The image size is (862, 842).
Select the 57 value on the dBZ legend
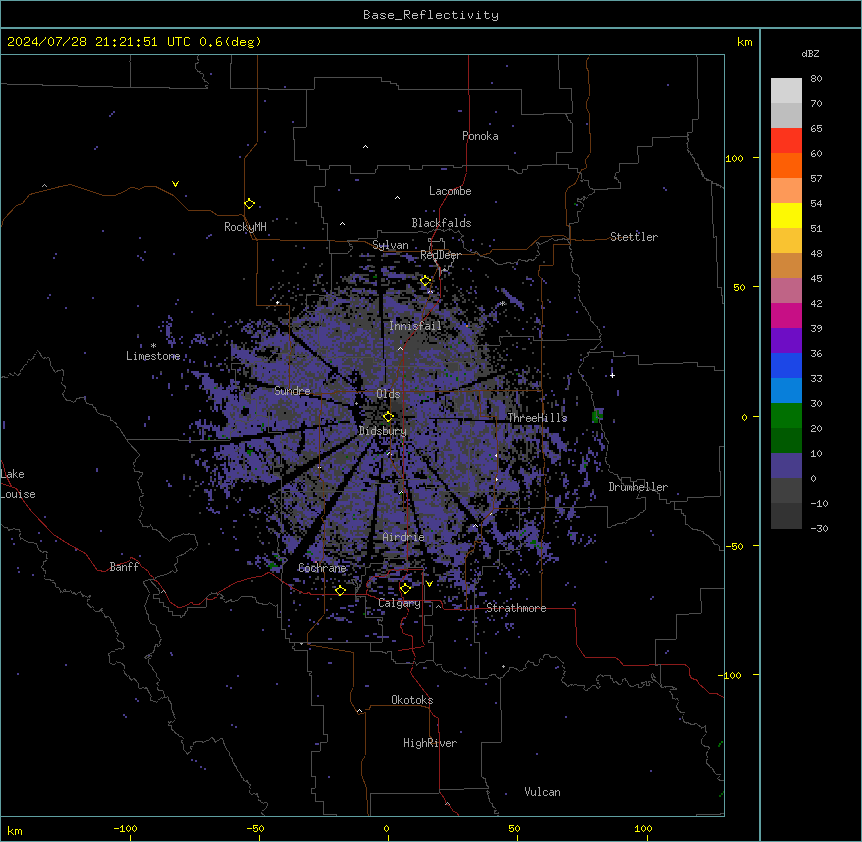pos(816,179)
